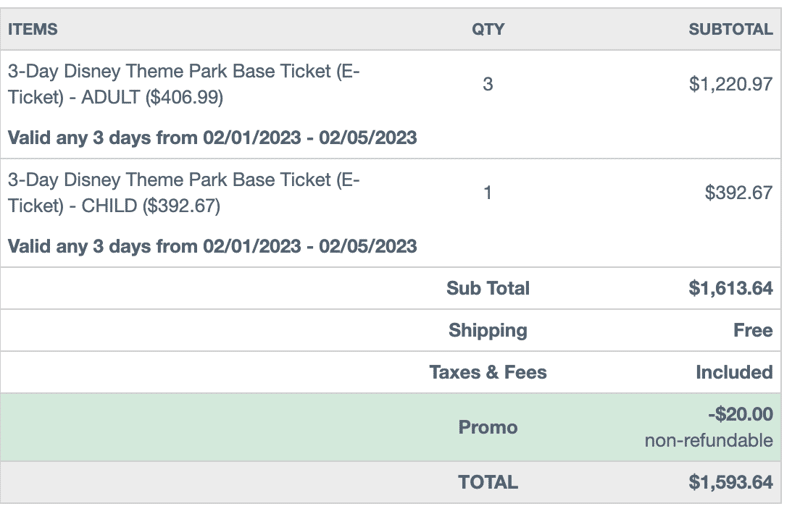Screen dimensions: 800x514
Task: Click the Taxes & Fees label
Action: coord(487,372)
